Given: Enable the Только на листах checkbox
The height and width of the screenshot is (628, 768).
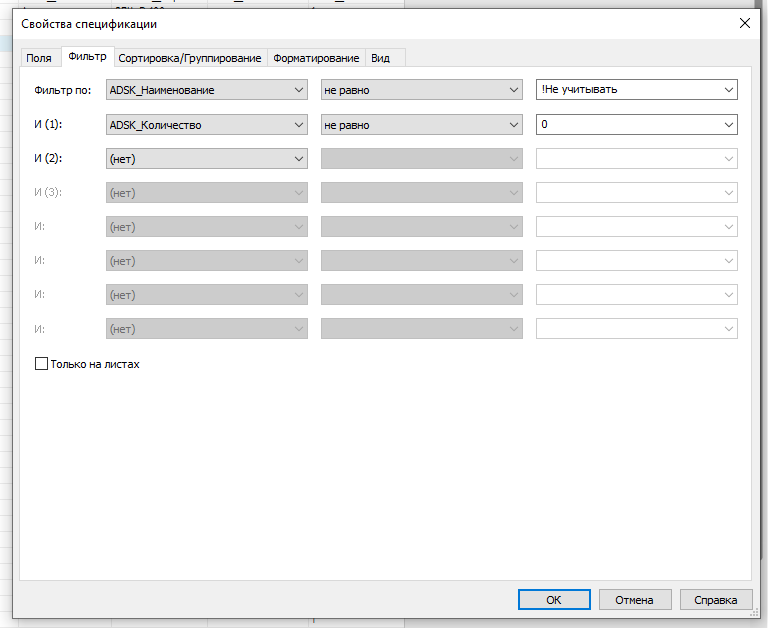Looking at the screenshot, I should pos(42,364).
